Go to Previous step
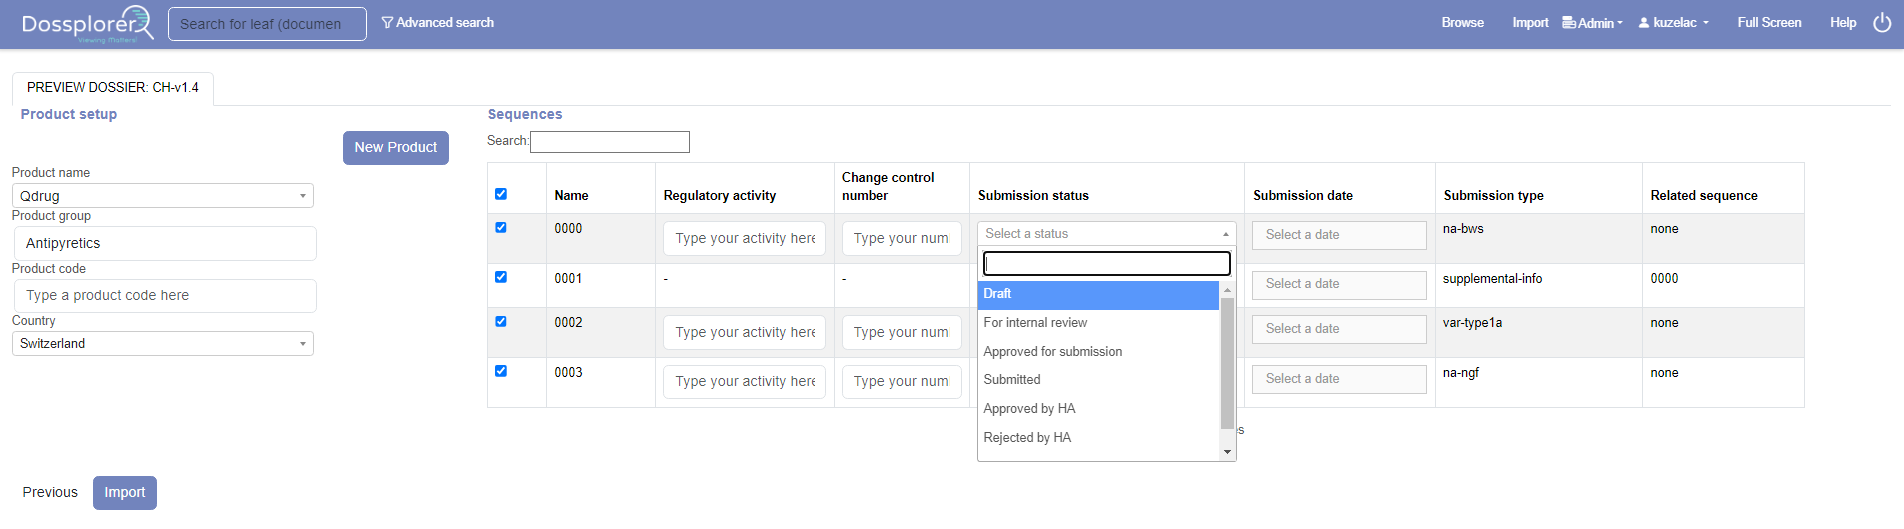Screen dimensions: 1904x529 [50, 493]
